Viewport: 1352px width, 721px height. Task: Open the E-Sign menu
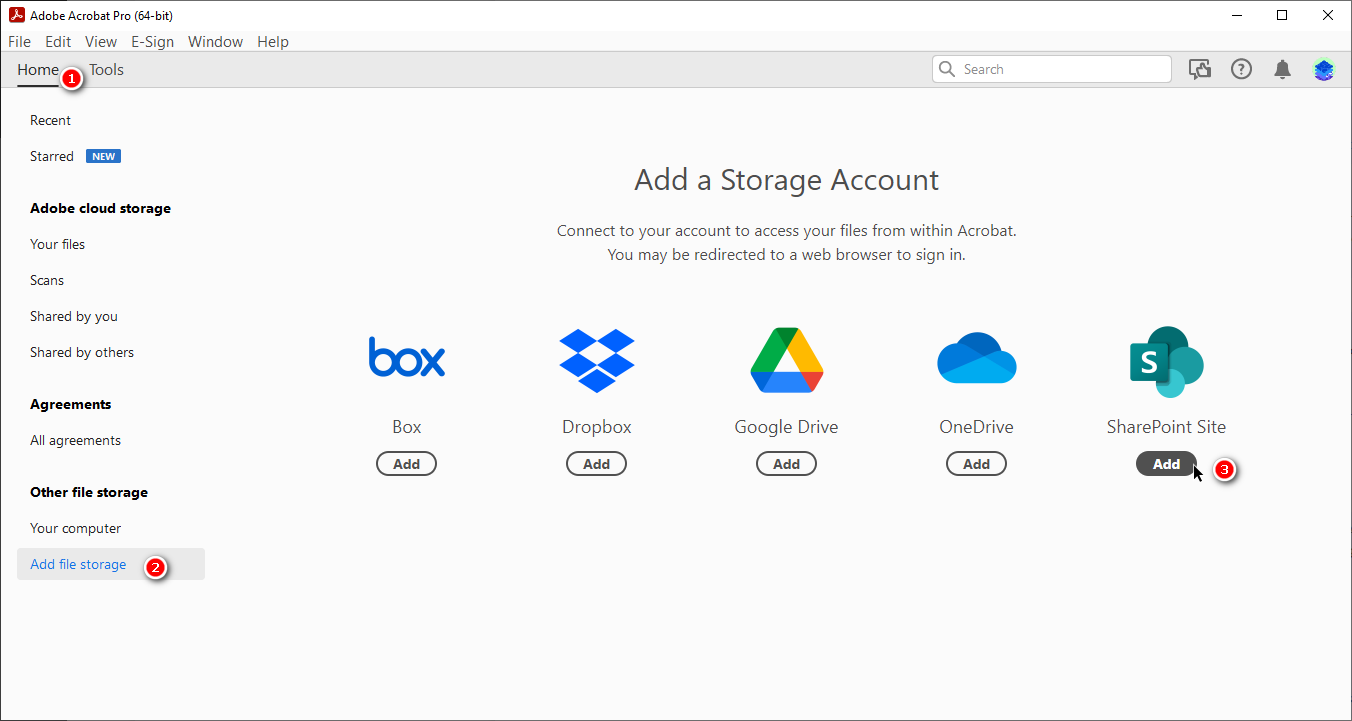tap(152, 42)
